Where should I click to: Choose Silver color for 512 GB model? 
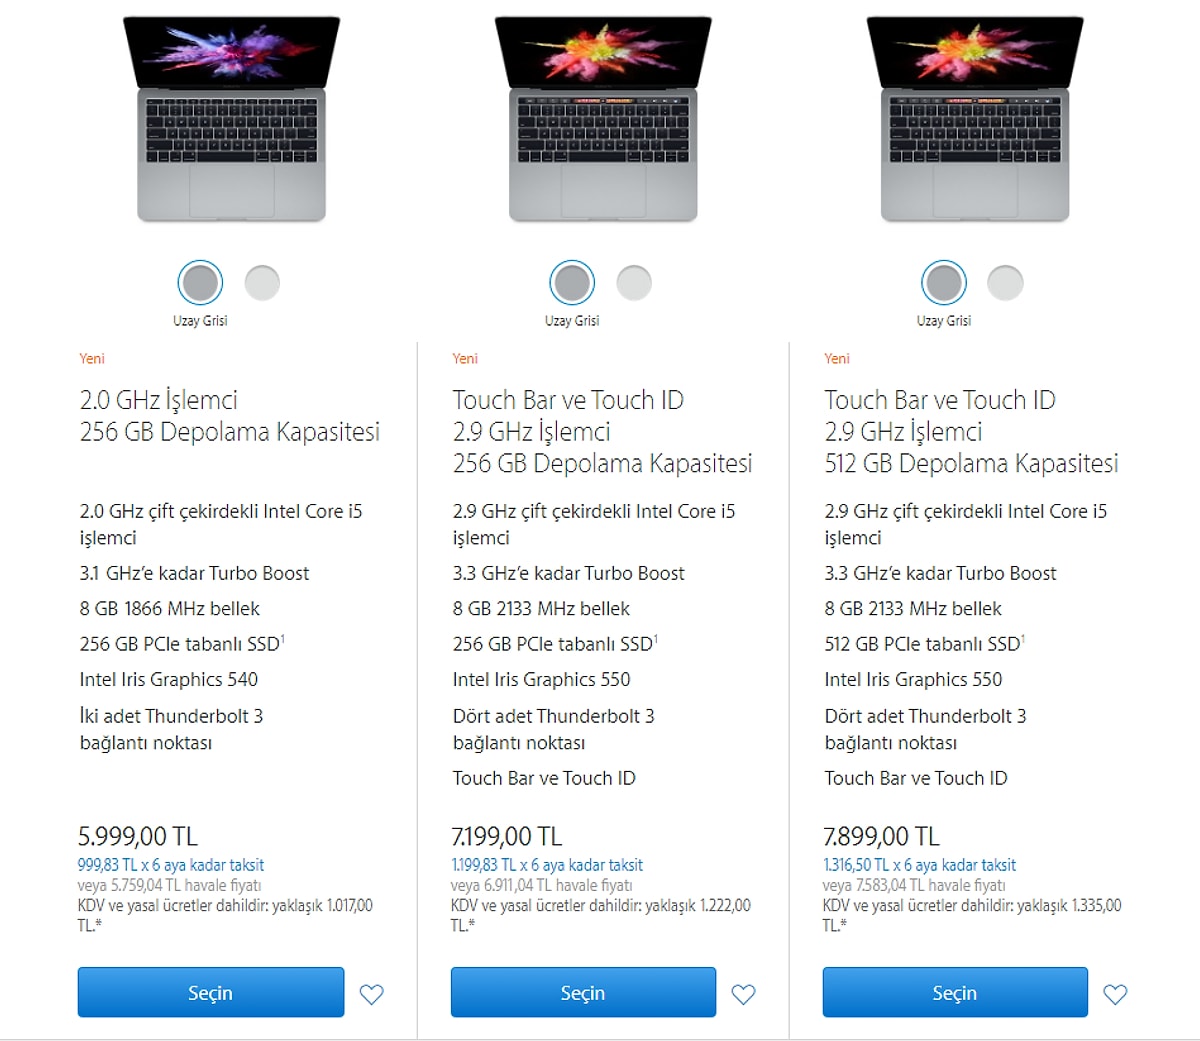1005,283
